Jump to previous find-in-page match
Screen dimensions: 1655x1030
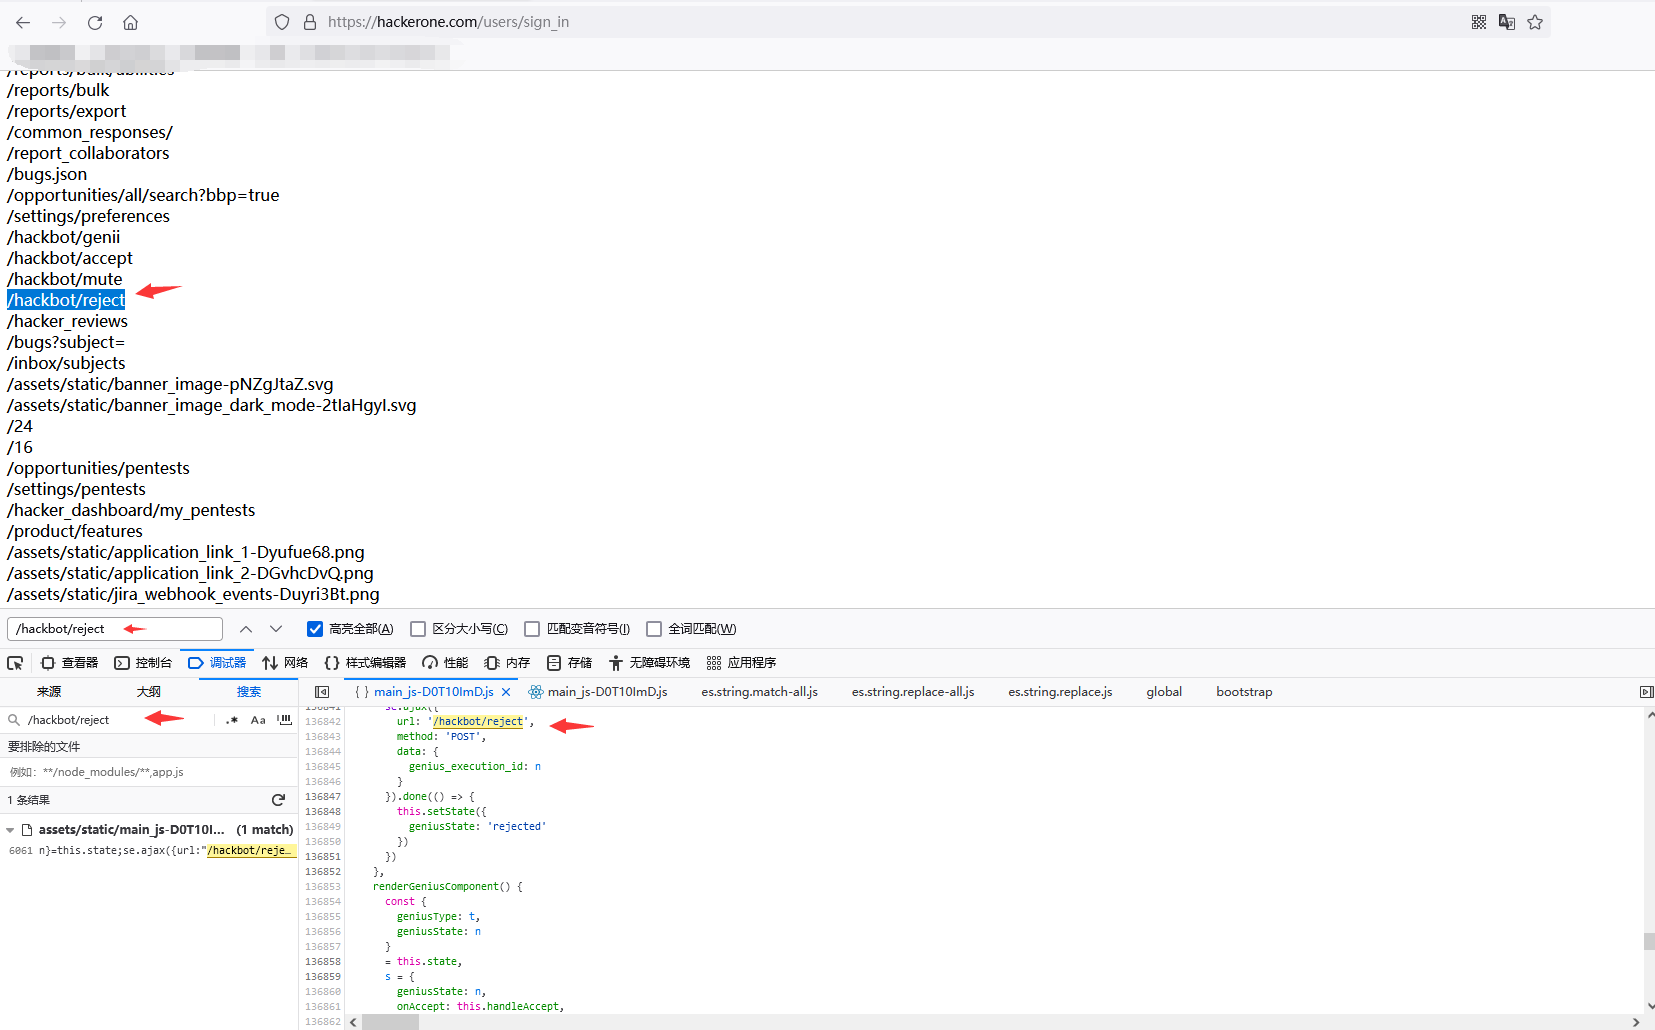(x=246, y=629)
